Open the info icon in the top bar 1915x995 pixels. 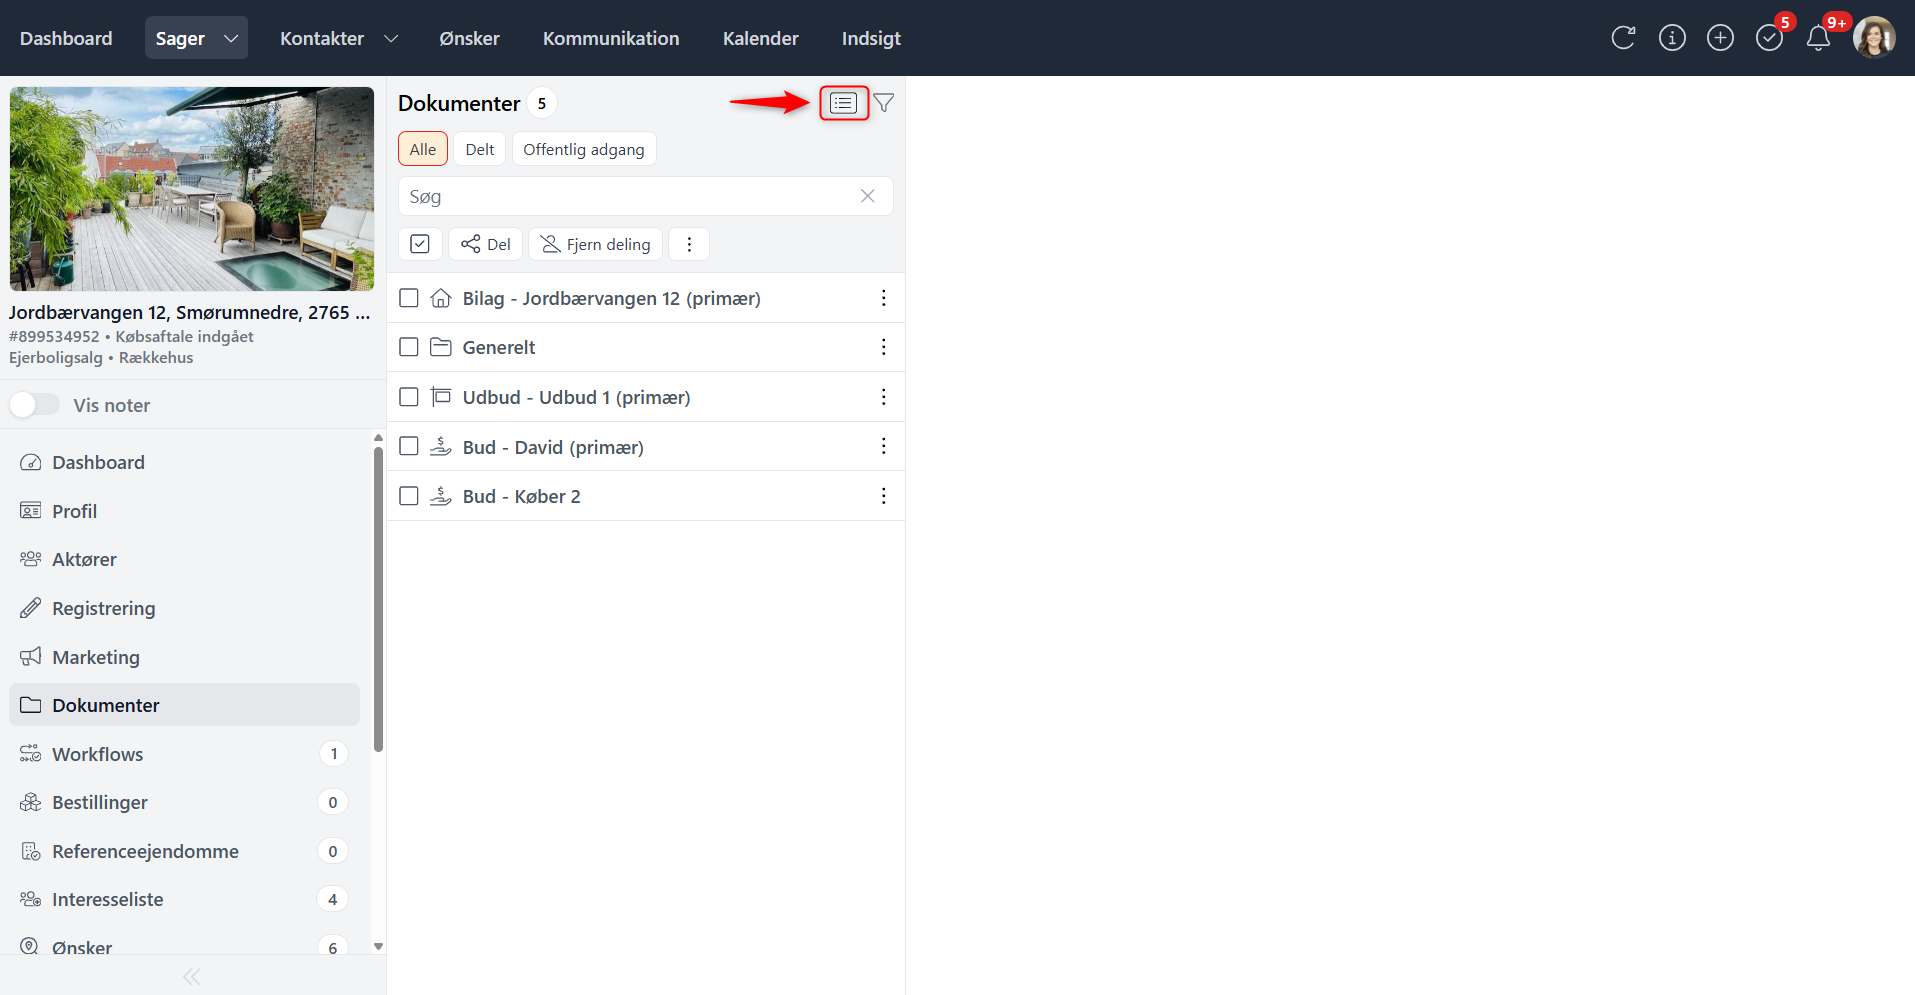pos(1672,38)
